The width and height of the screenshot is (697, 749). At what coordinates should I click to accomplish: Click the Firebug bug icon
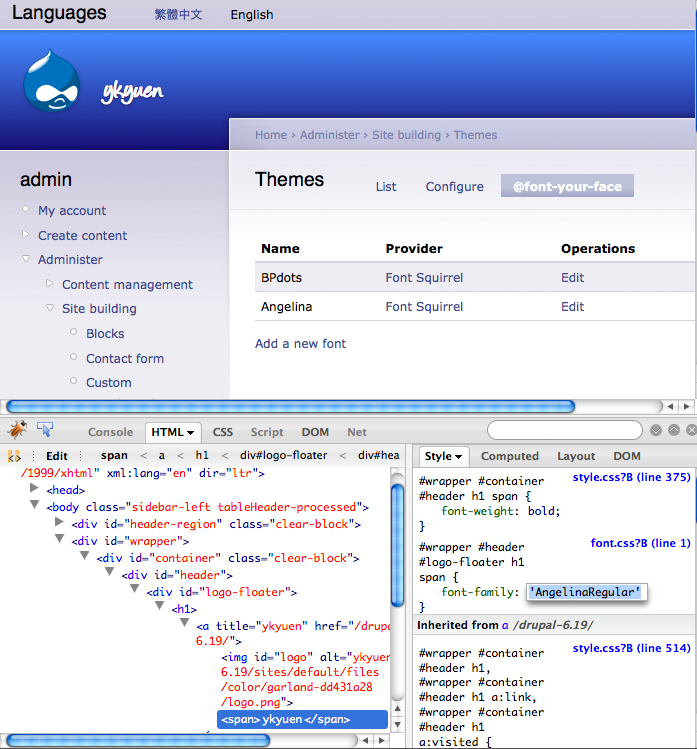[x=16, y=430]
